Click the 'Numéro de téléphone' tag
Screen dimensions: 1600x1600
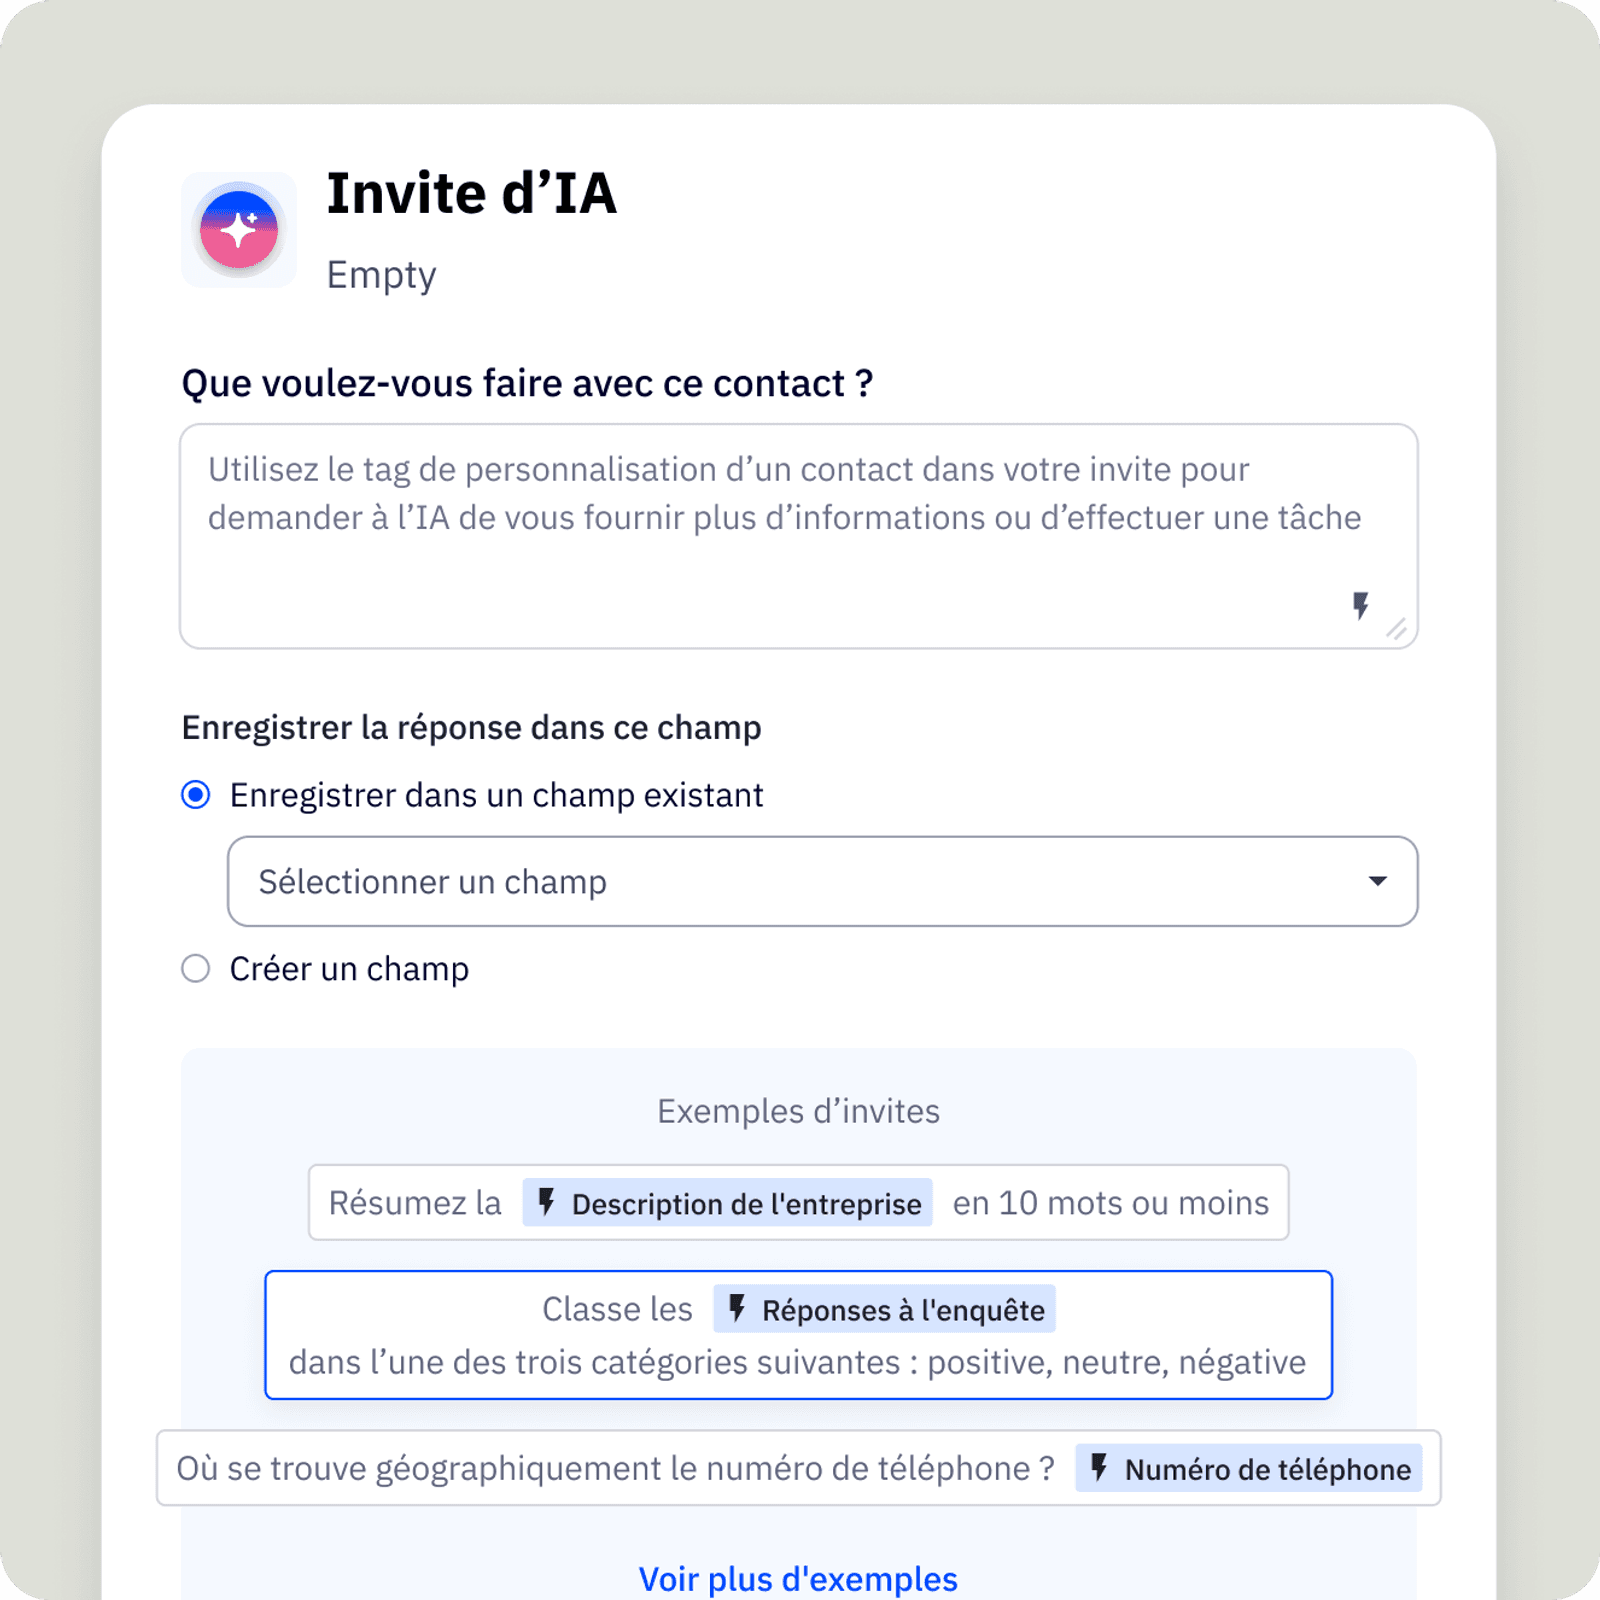[1267, 1469]
